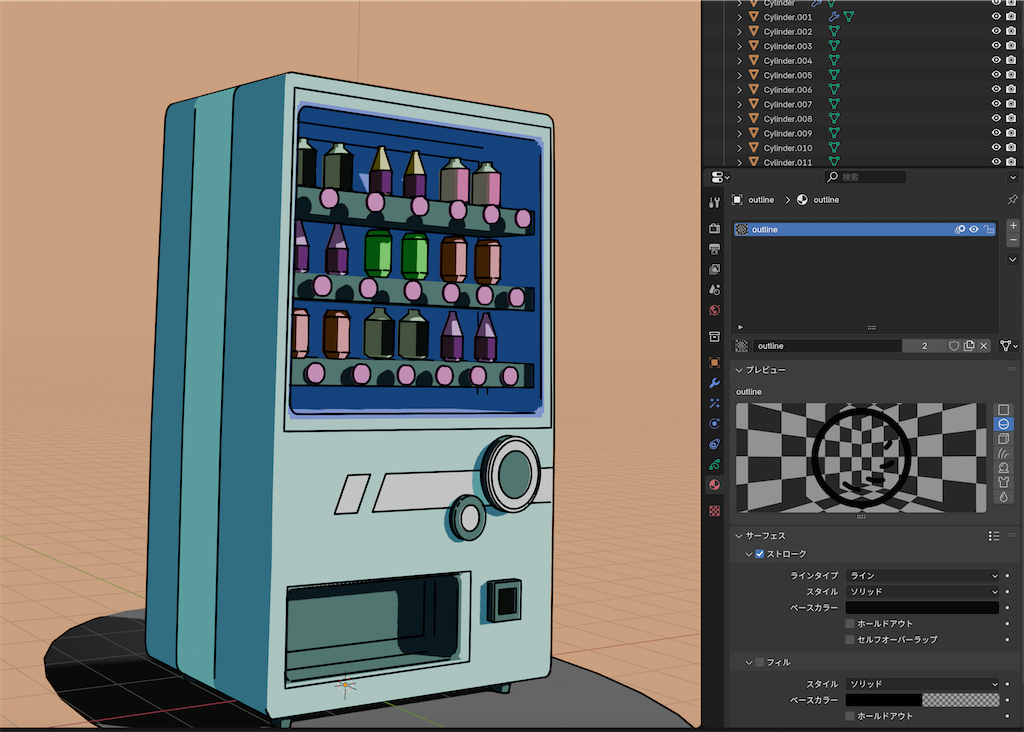
Task: Enable the ストローク (Stroke) checkbox
Action: pyautogui.click(x=760, y=554)
